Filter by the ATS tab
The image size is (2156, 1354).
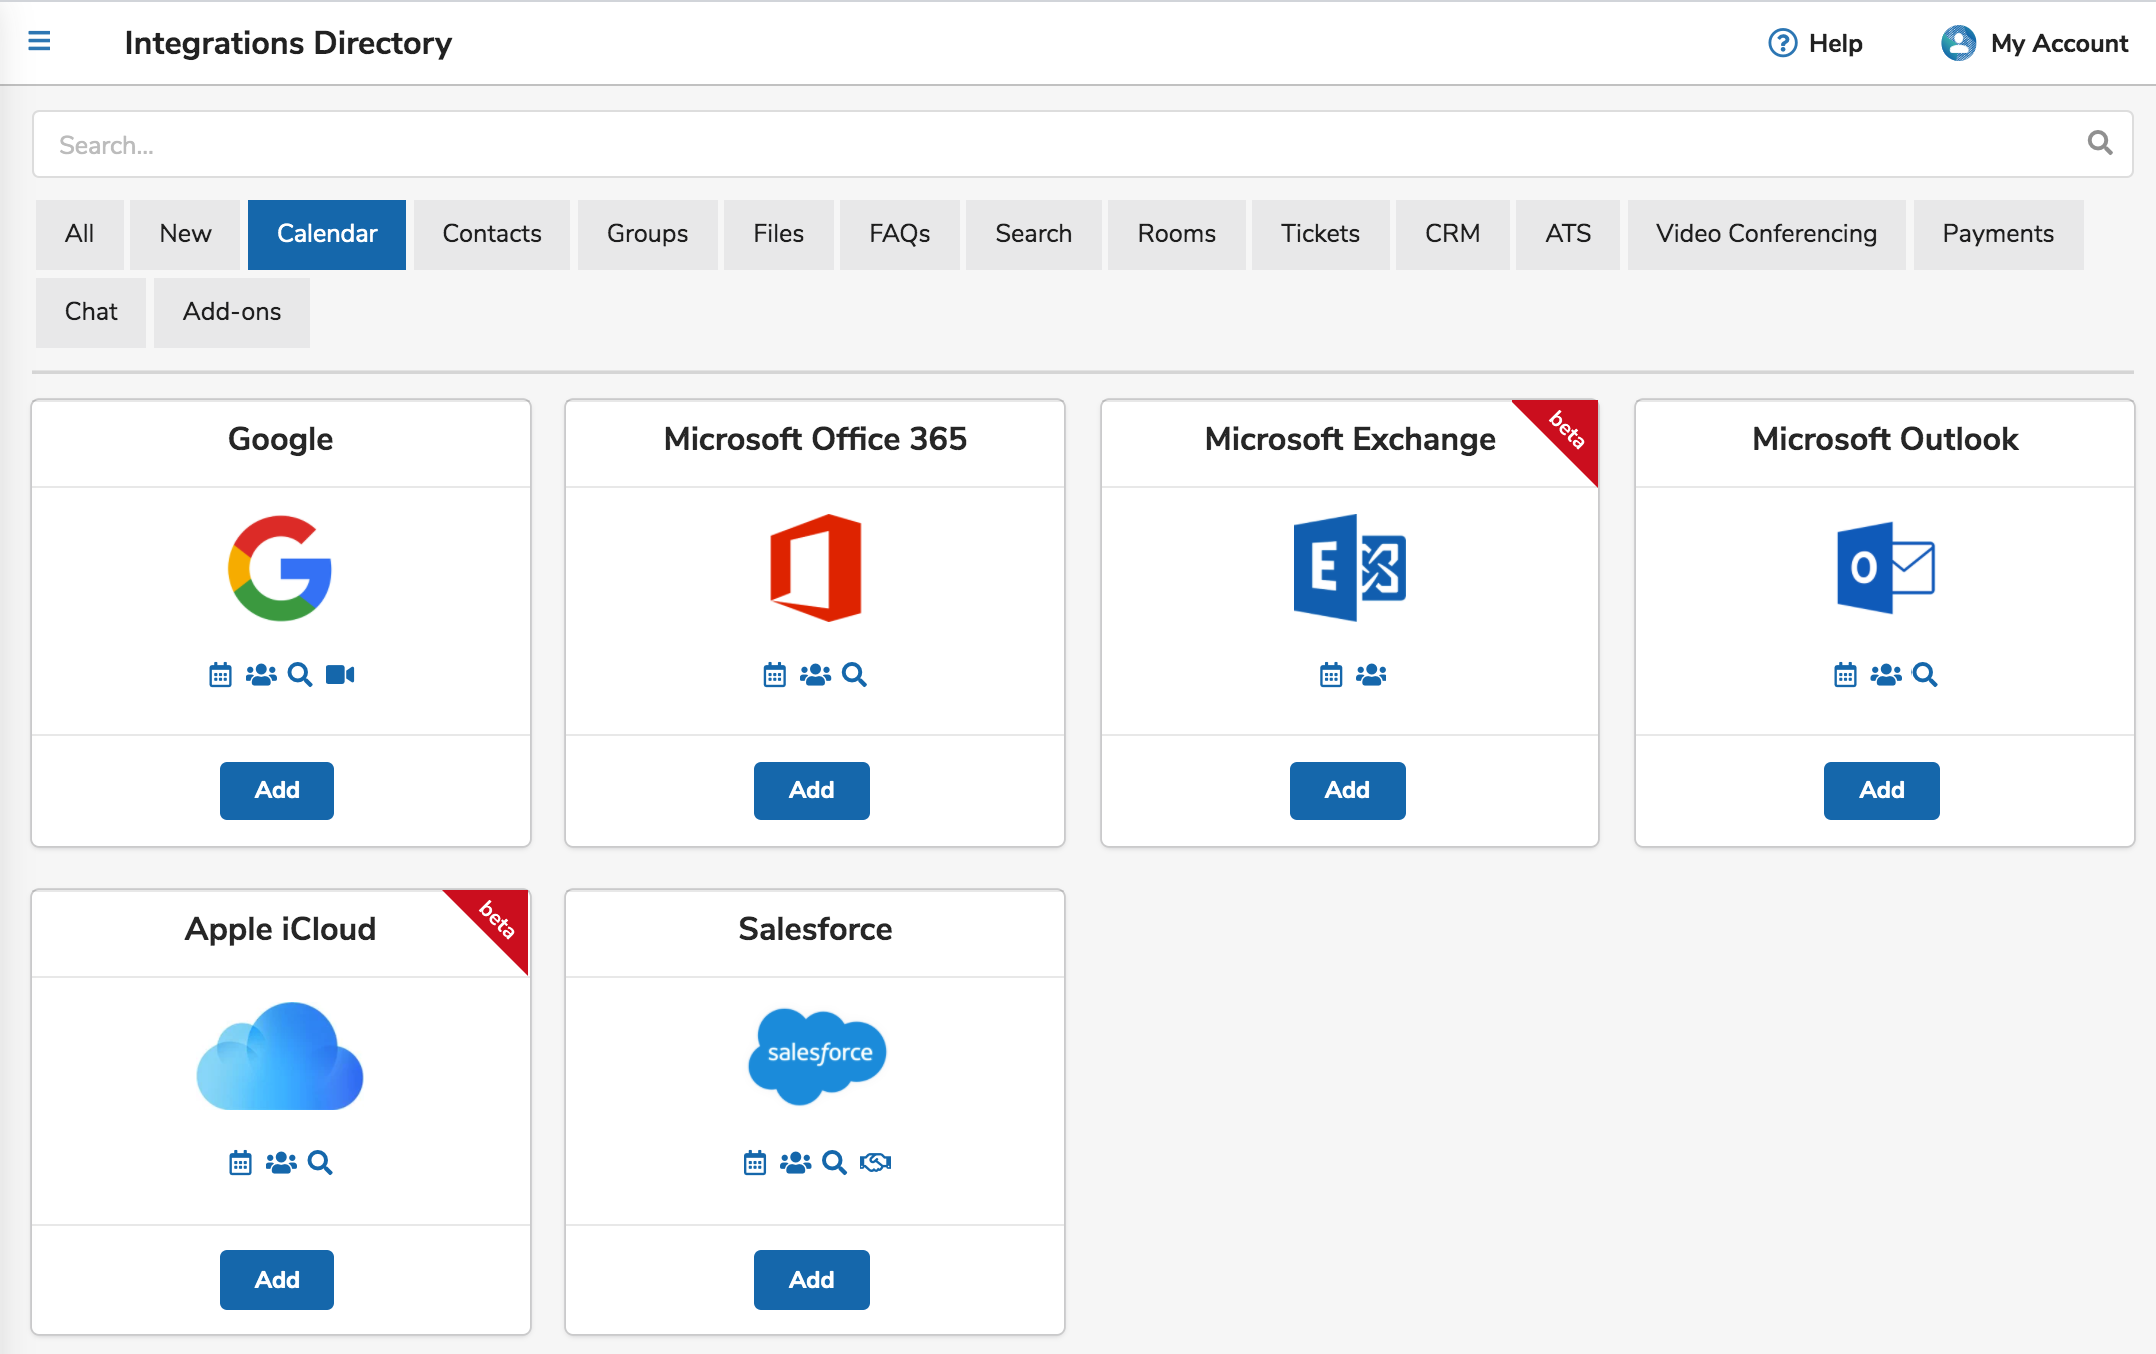[x=1568, y=234]
